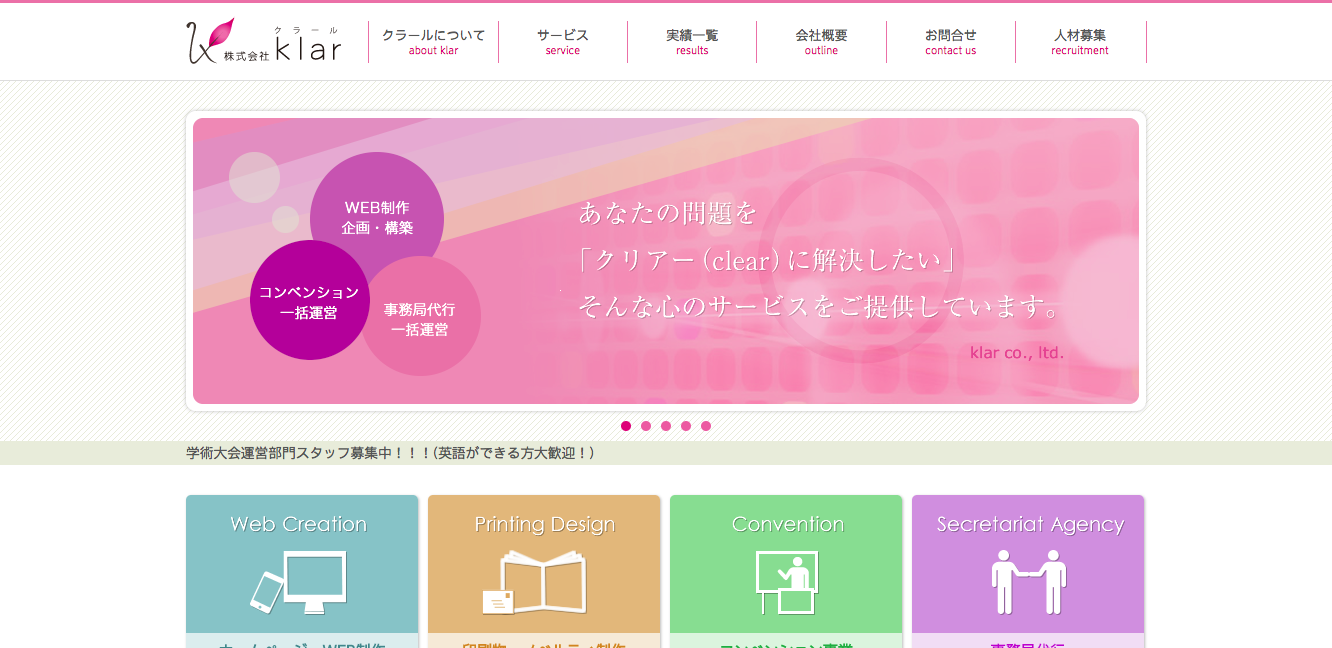Open the サービス service menu item
This screenshot has height=648, width=1332.
(x=562, y=42)
